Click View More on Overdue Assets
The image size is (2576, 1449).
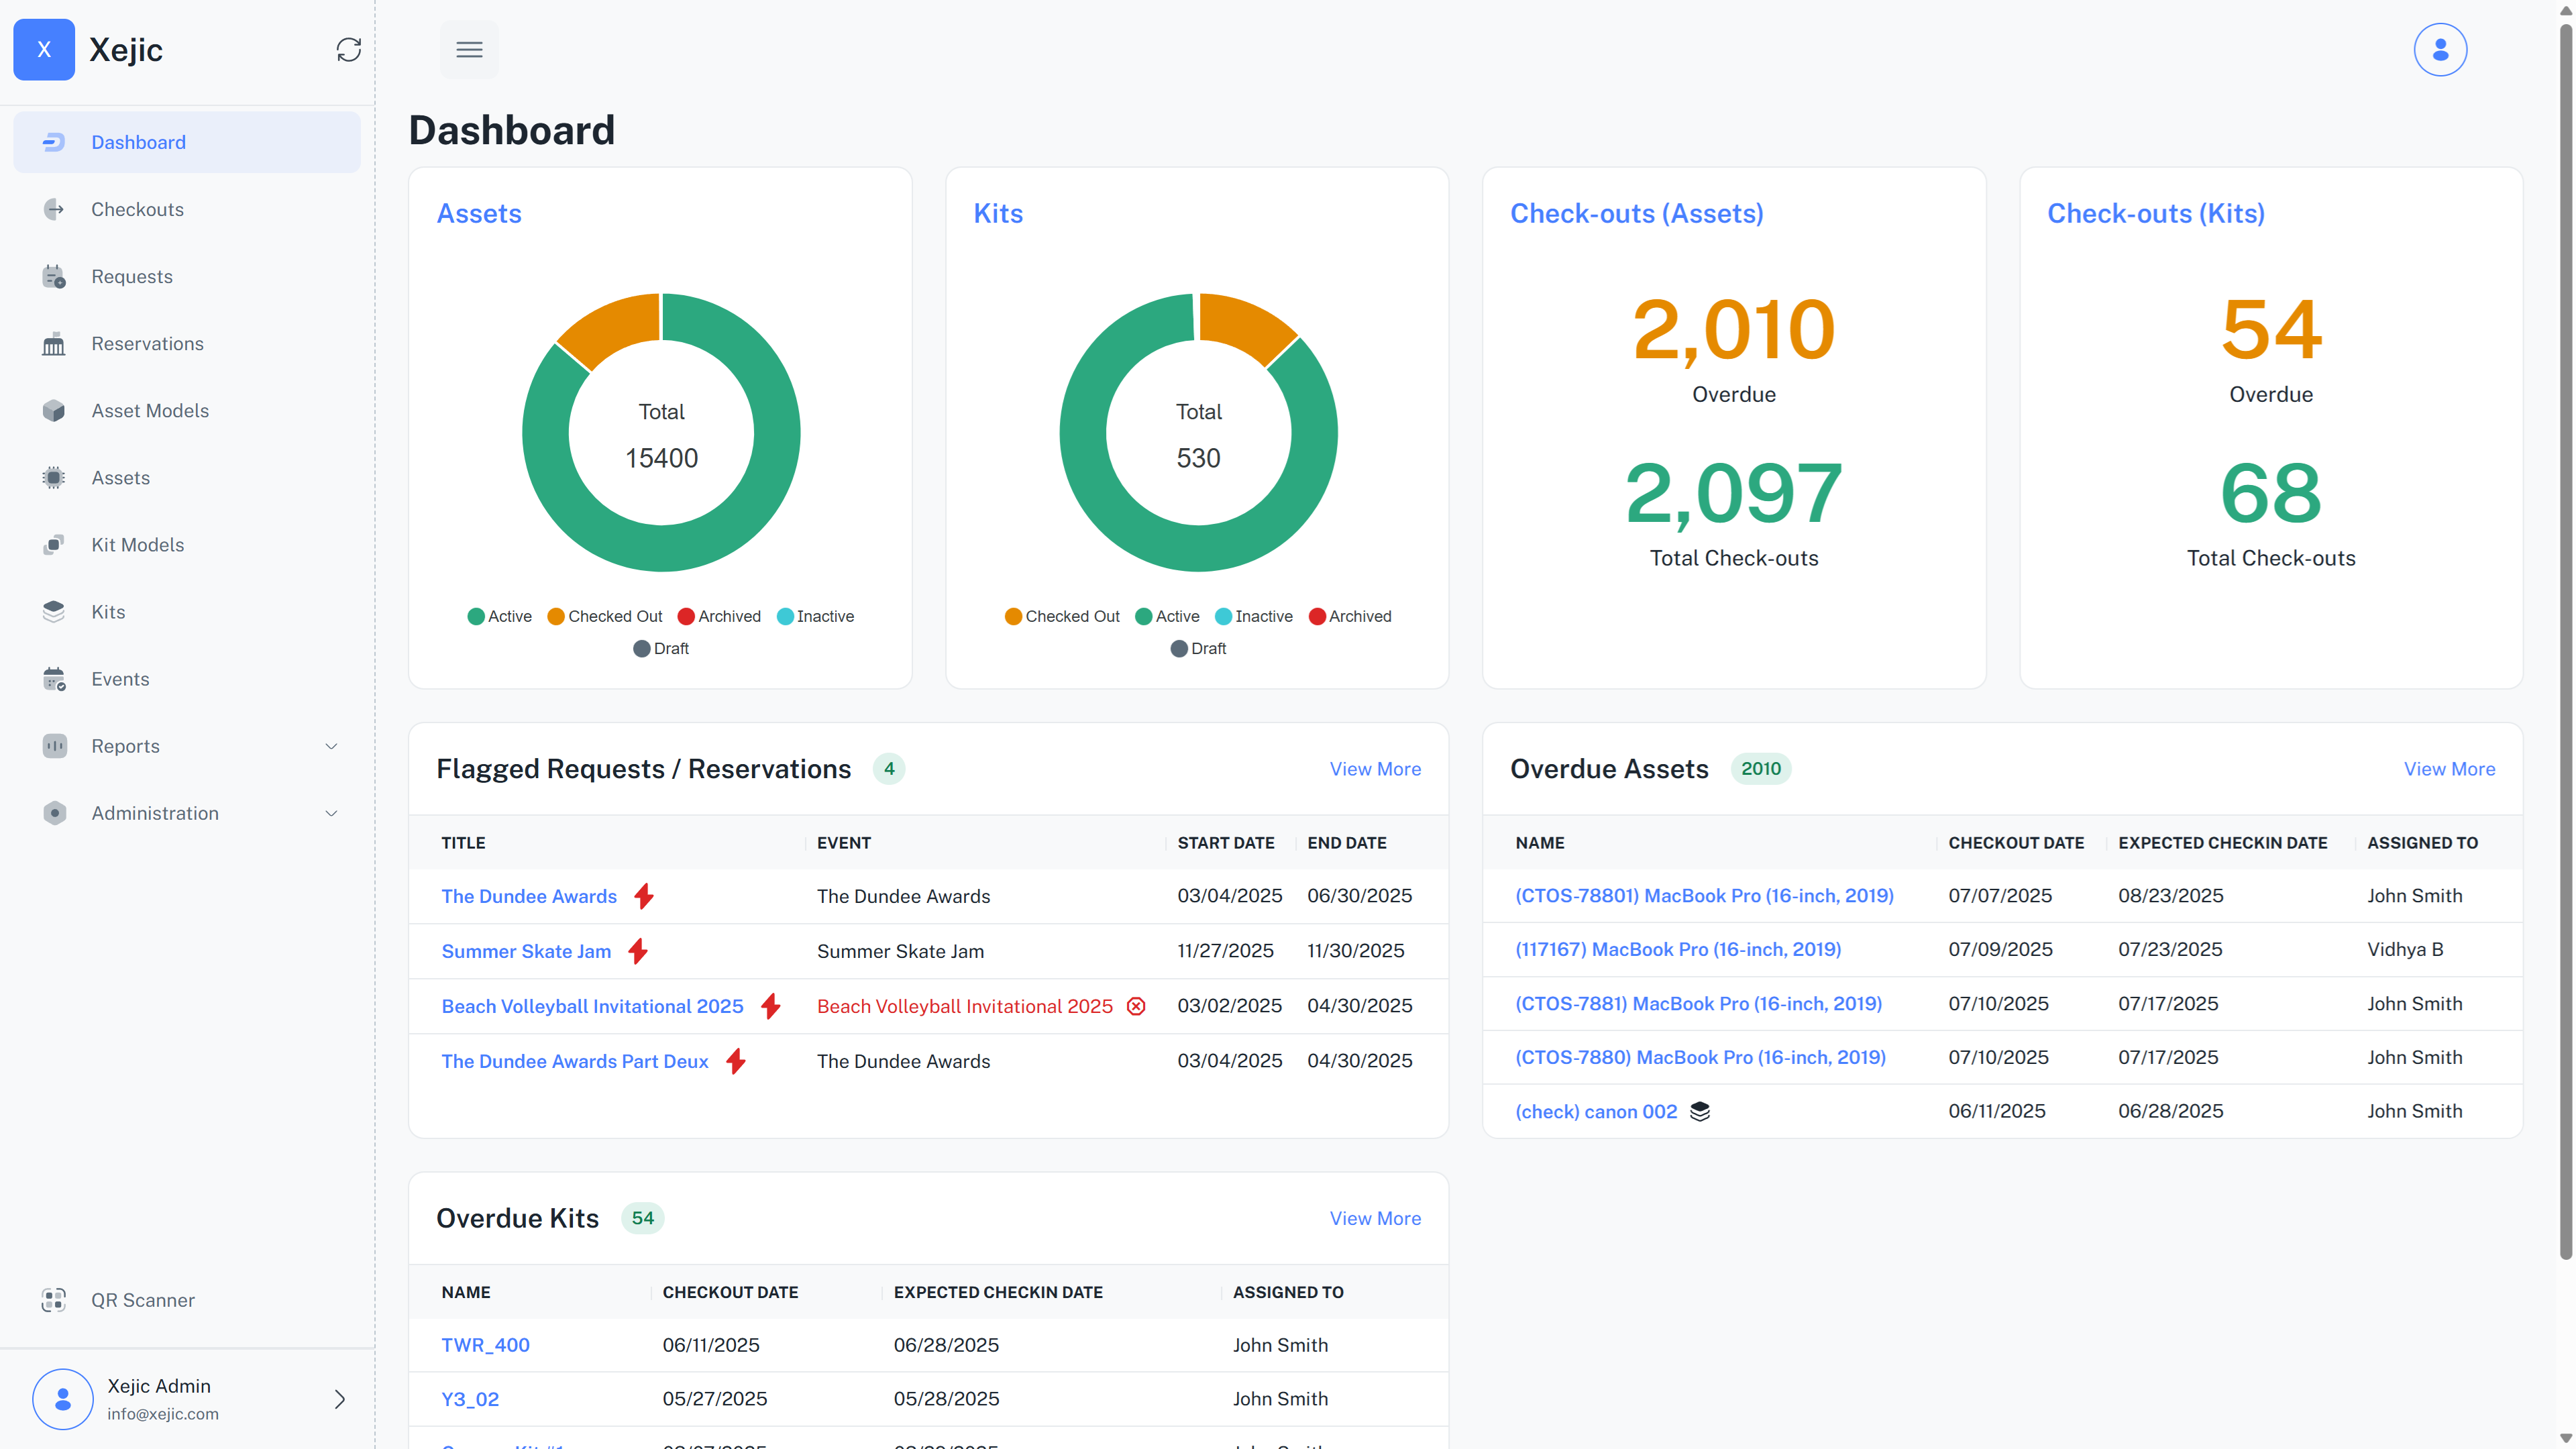coord(2449,768)
